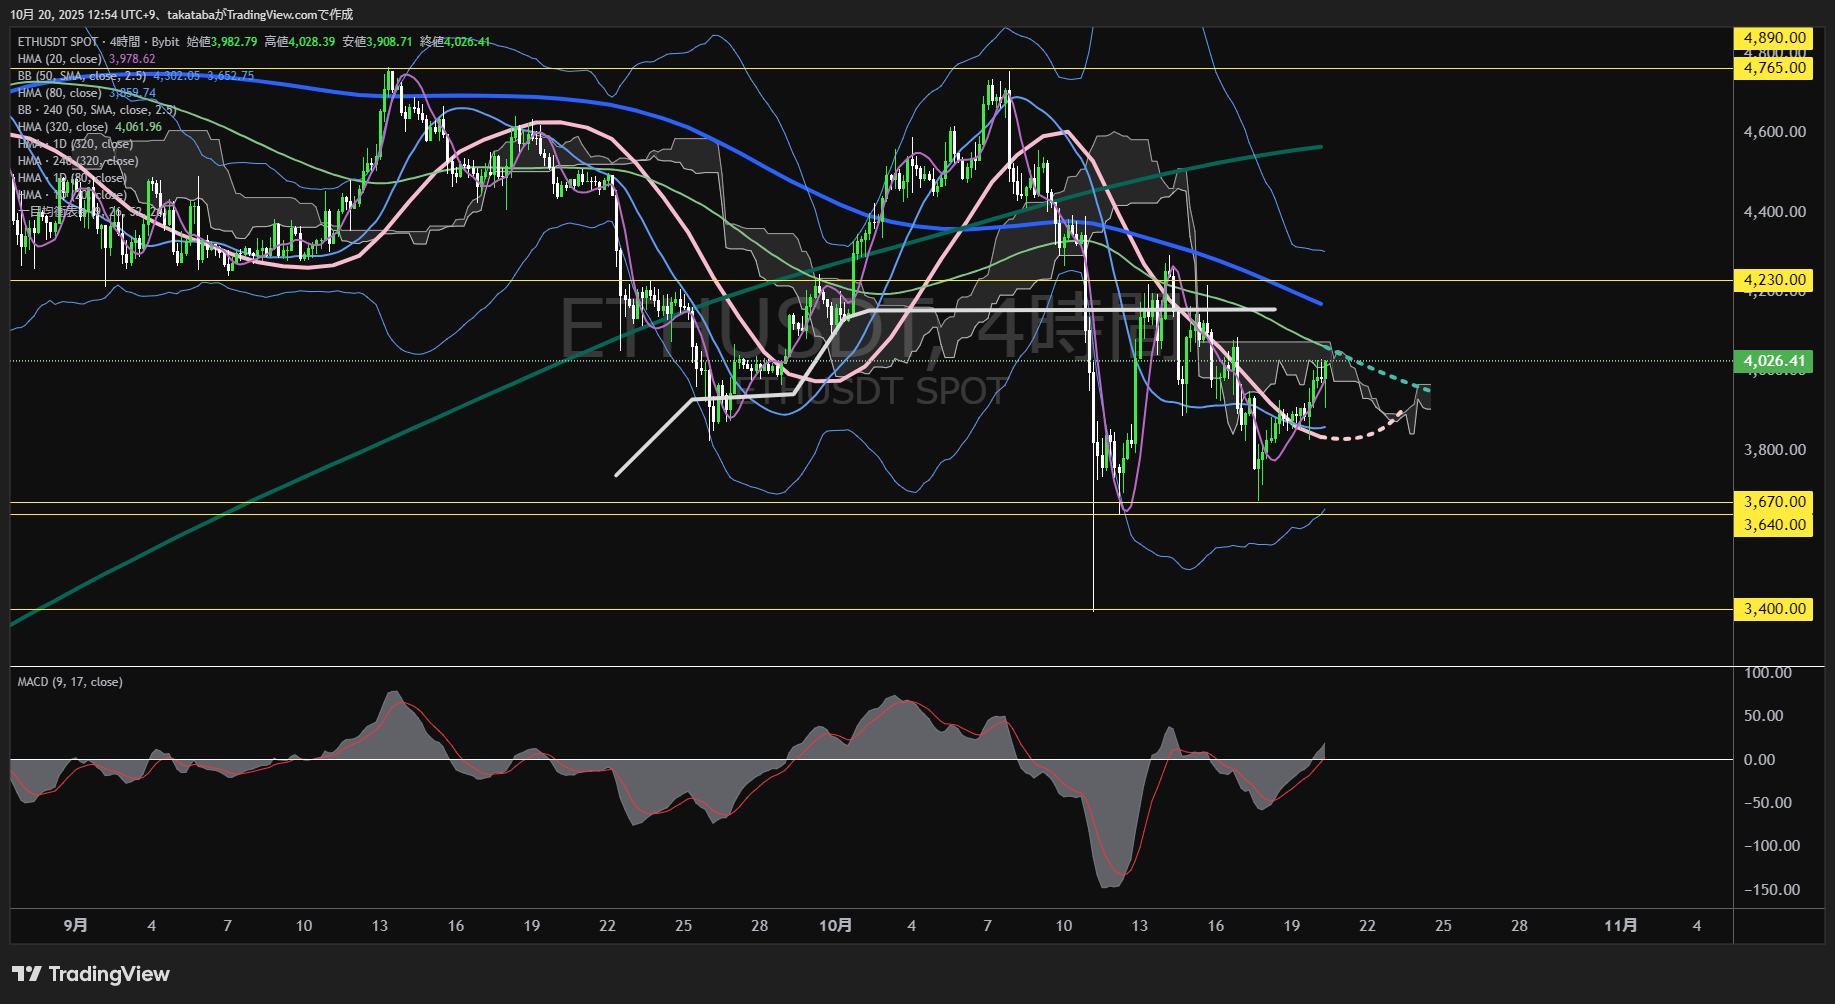Image resolution: width=1835 pixels, height=1004 pixels.
Task: Click the yellow 4,890.00 price label
Action: pos(1773,38)
